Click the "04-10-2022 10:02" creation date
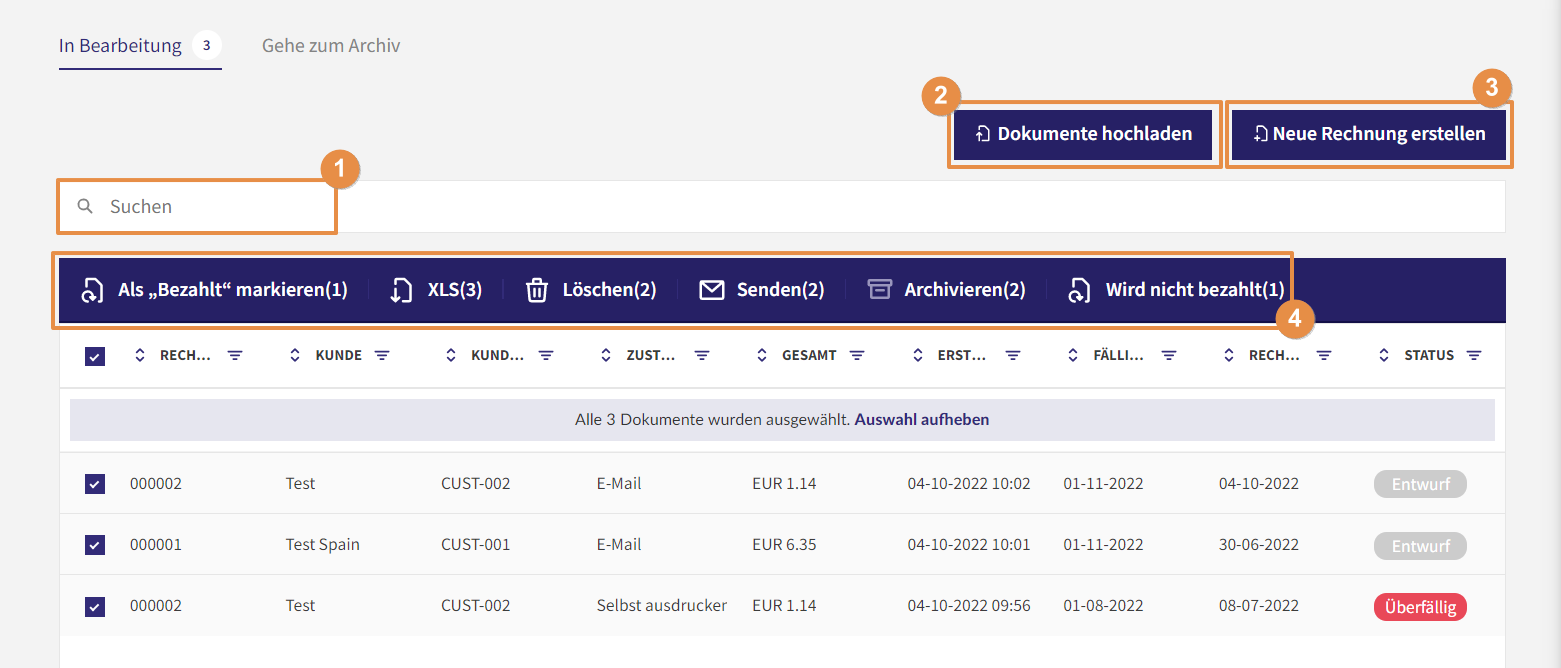The width and height of the screenshot is (1561, 668). 969,484
